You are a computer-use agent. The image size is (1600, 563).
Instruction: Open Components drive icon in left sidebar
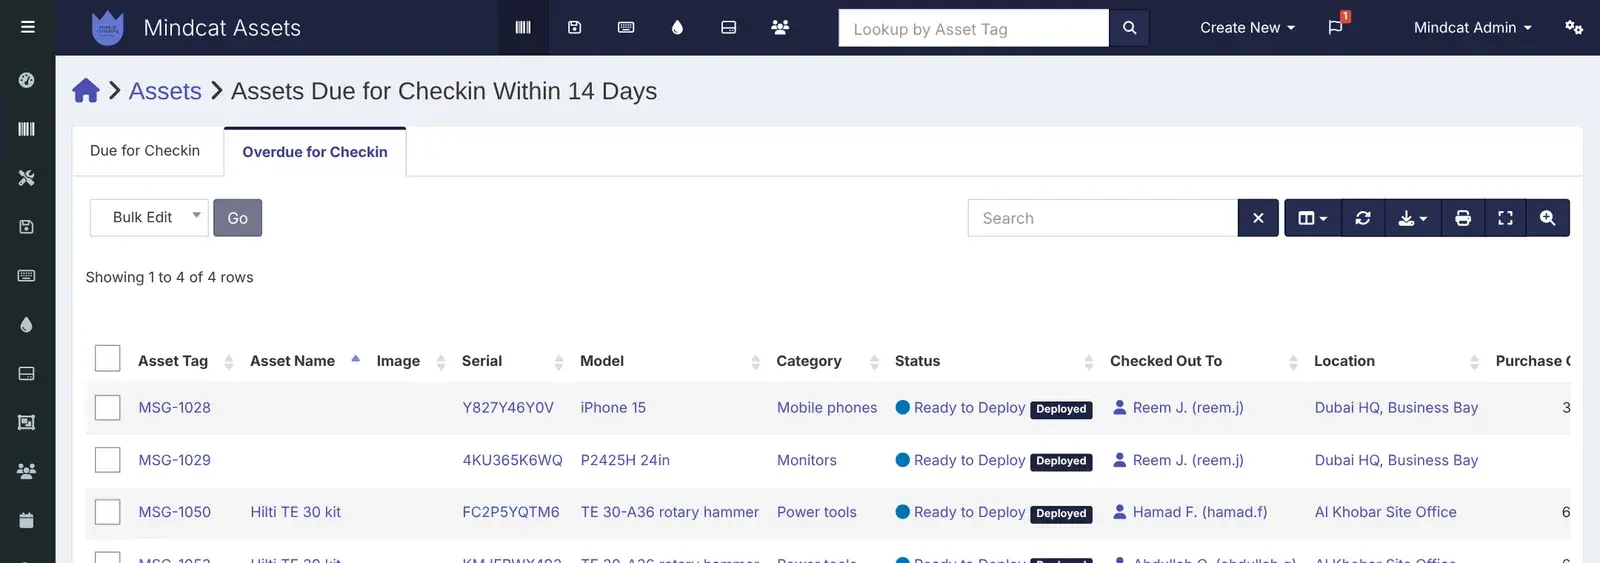[27, 374]
